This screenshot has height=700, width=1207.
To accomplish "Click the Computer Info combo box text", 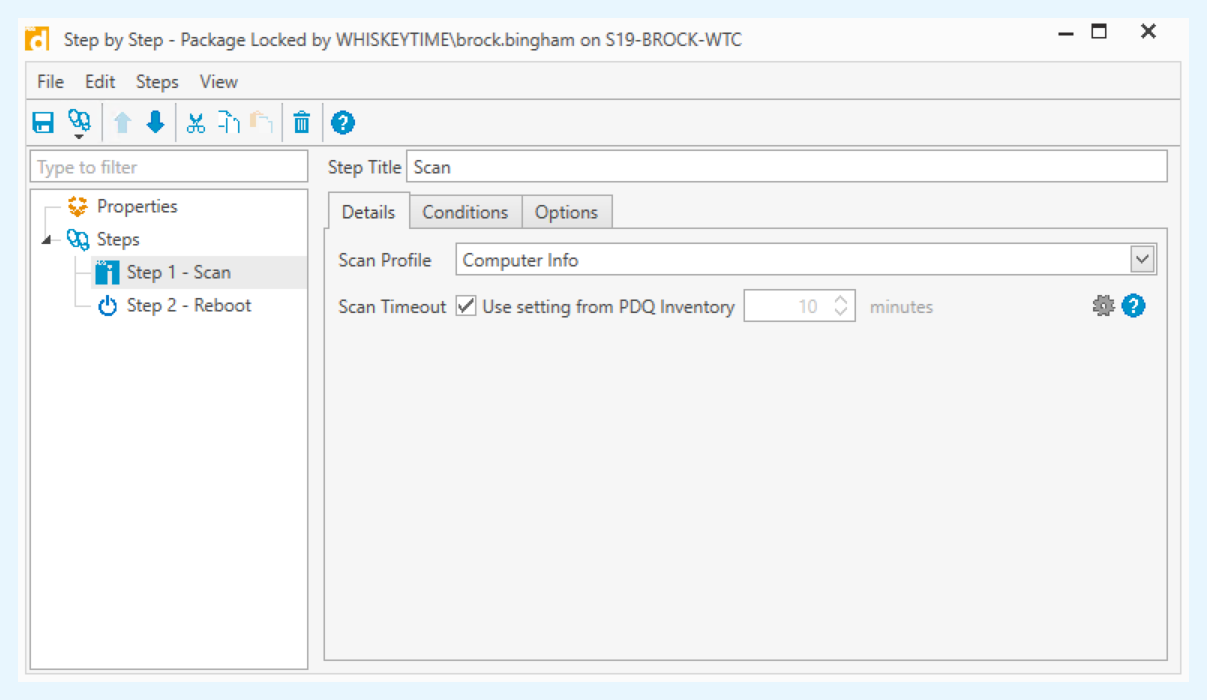I will point(521,260).
